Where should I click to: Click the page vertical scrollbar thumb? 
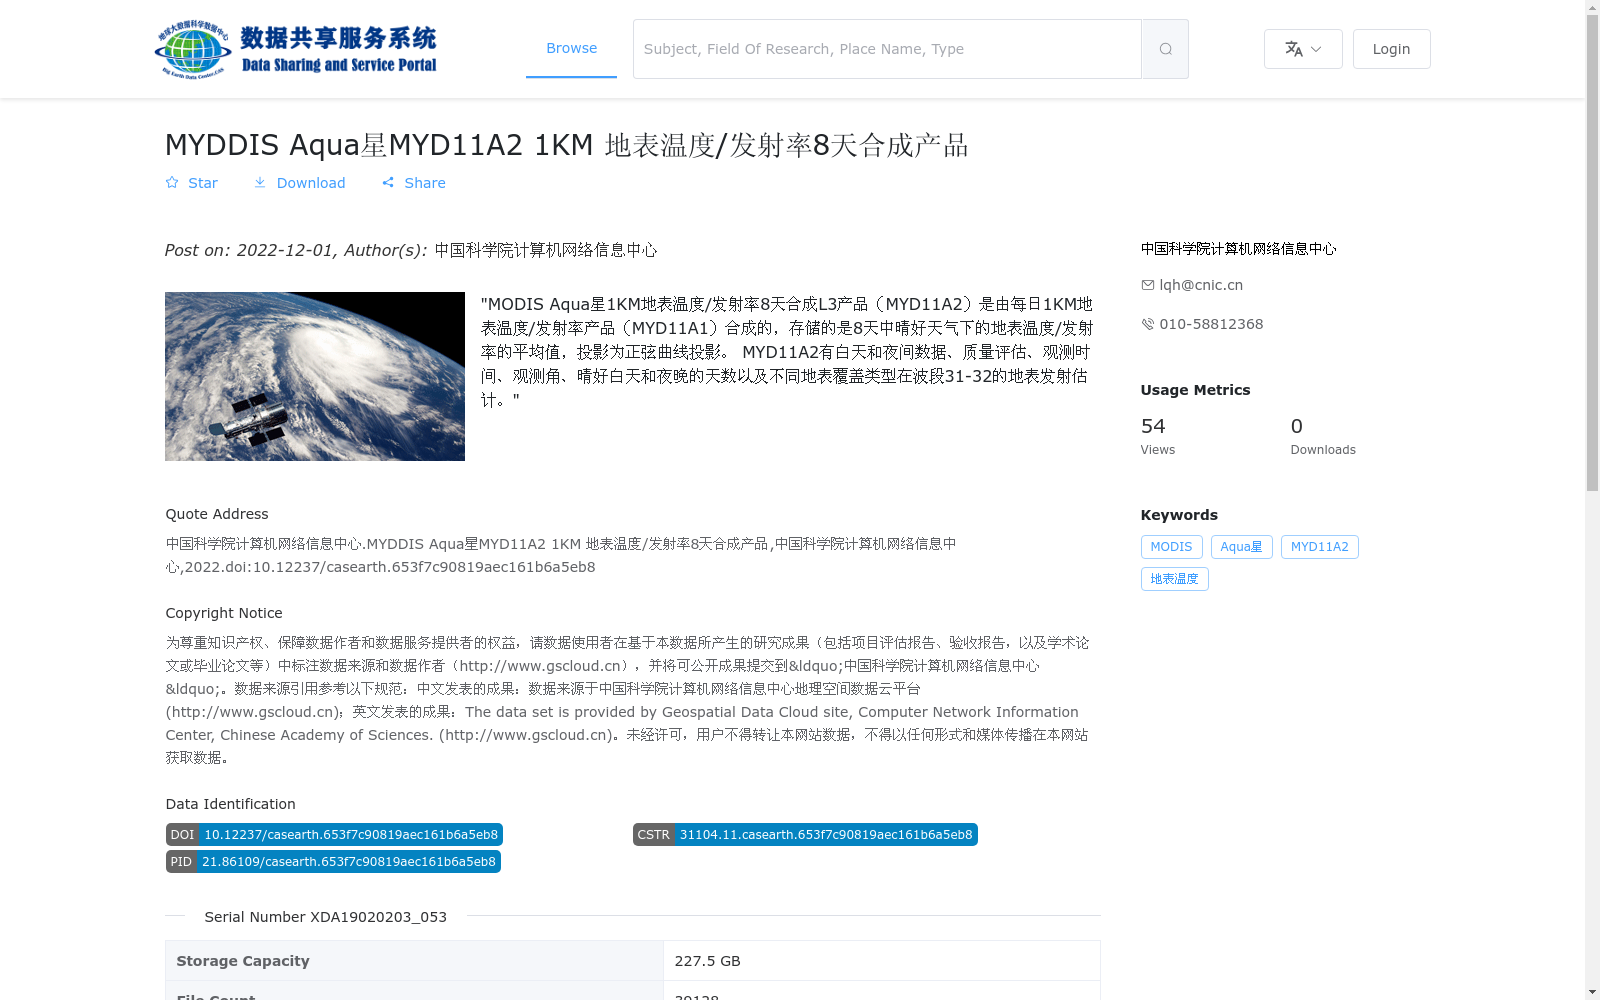pyautogui.click(x=1592, y=252)
